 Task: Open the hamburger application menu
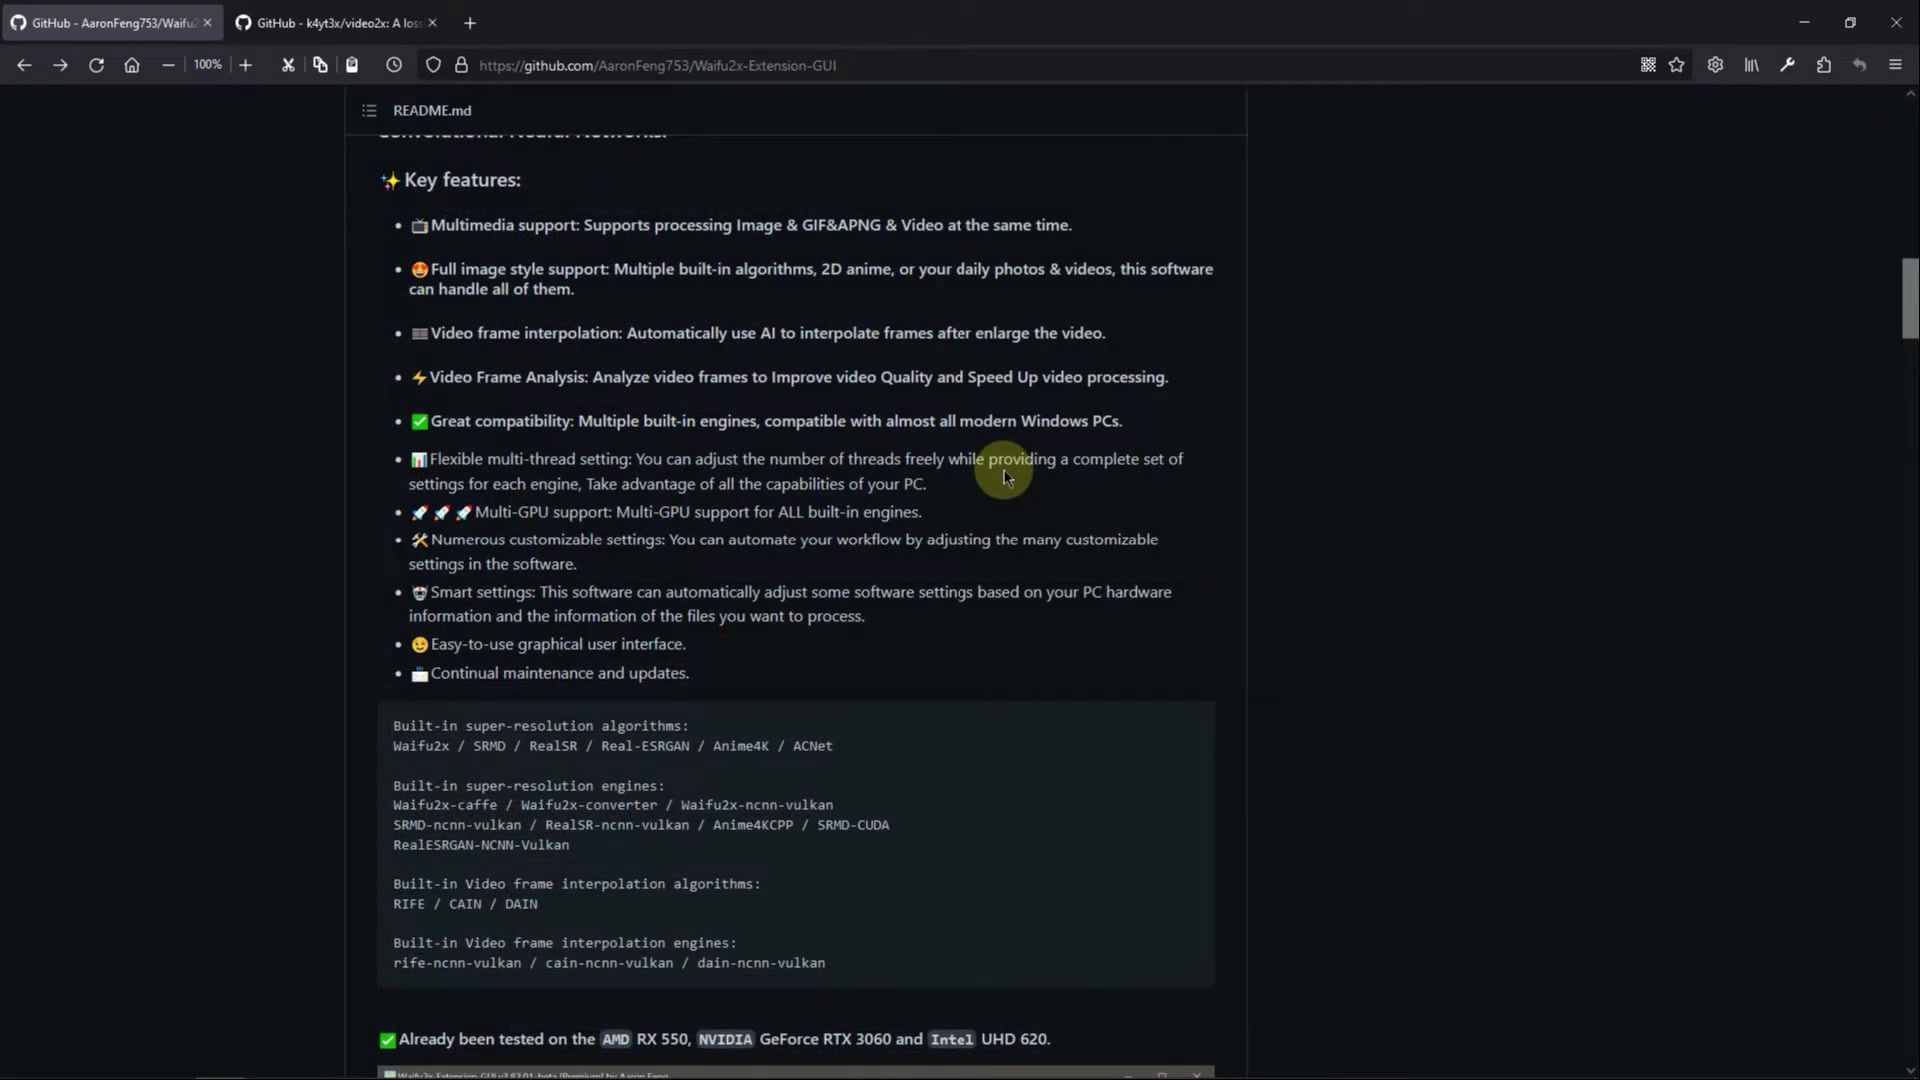tap(1895, 65)
